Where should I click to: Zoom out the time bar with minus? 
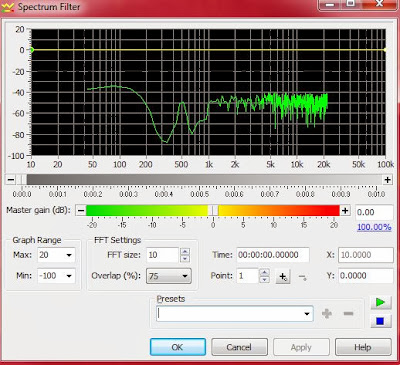[x=11, y=180]
